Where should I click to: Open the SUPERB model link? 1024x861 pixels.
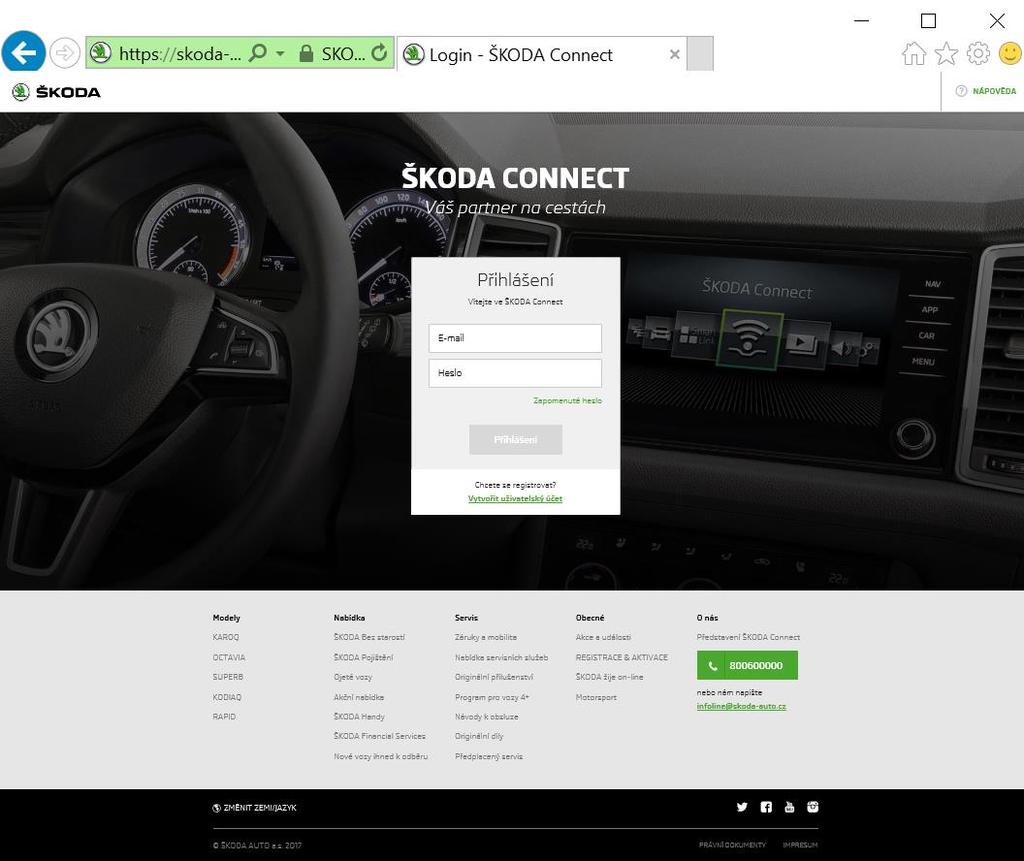228,677
